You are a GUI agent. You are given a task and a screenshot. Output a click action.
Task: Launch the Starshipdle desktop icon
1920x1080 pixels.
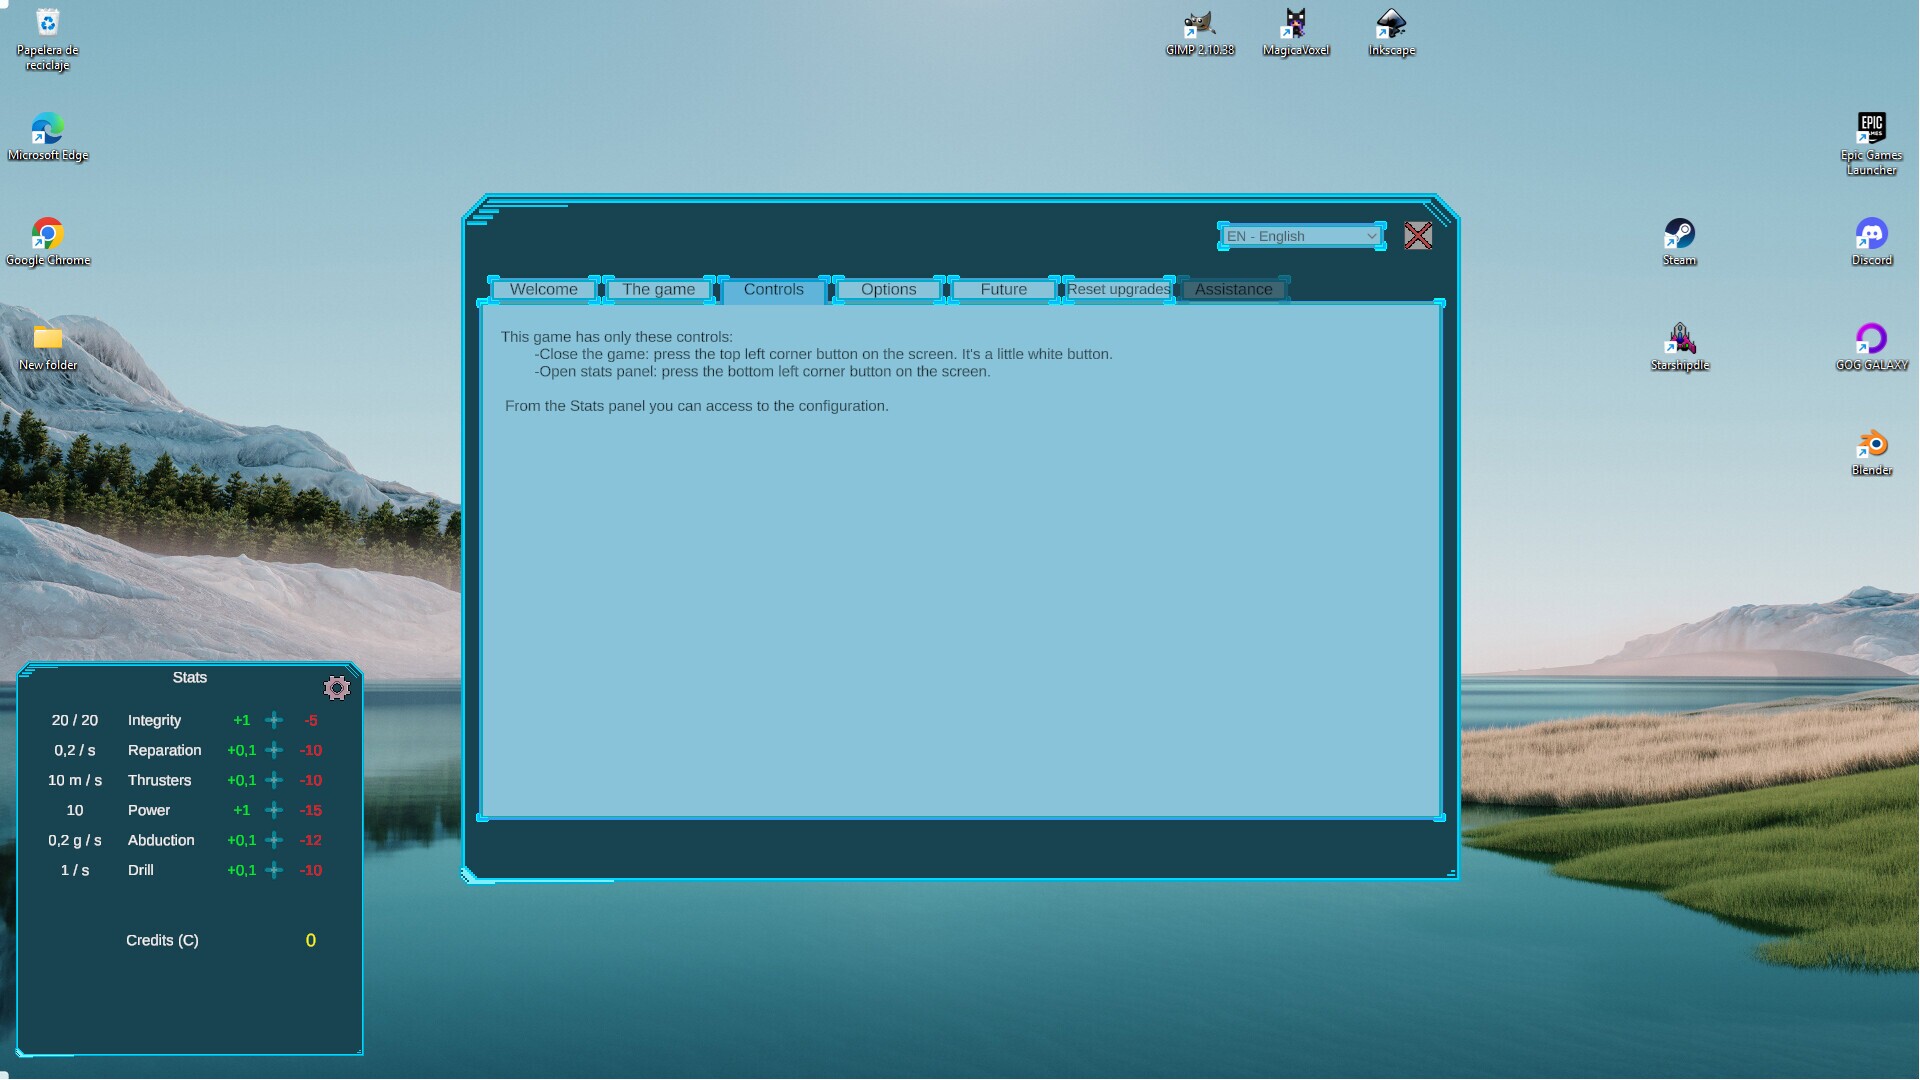pyautogui.click(x=1680, y=338)
